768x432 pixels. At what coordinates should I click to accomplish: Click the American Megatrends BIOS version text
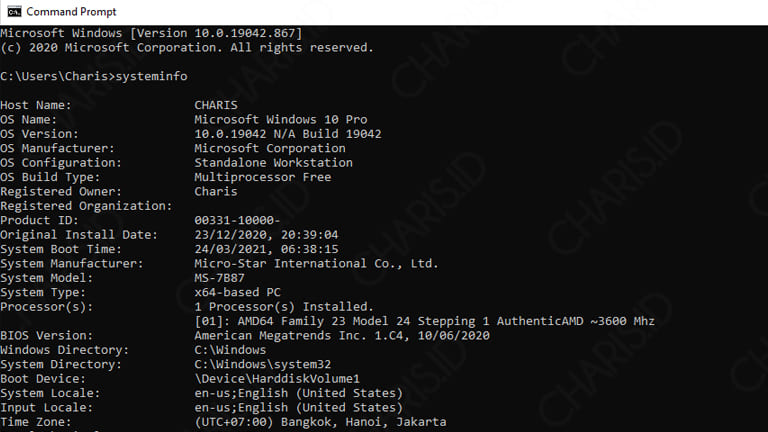tap(342, 336)
